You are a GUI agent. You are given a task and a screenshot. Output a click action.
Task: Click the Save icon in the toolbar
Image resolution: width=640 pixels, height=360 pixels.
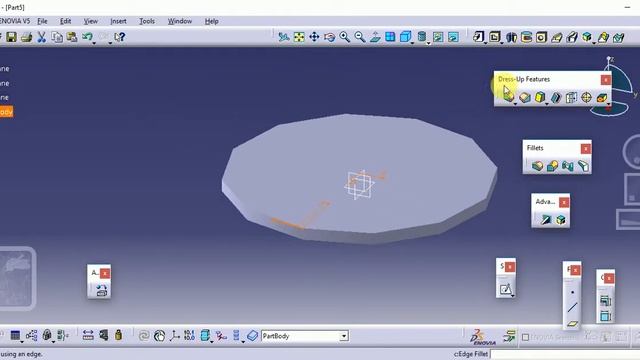(11, 37)
